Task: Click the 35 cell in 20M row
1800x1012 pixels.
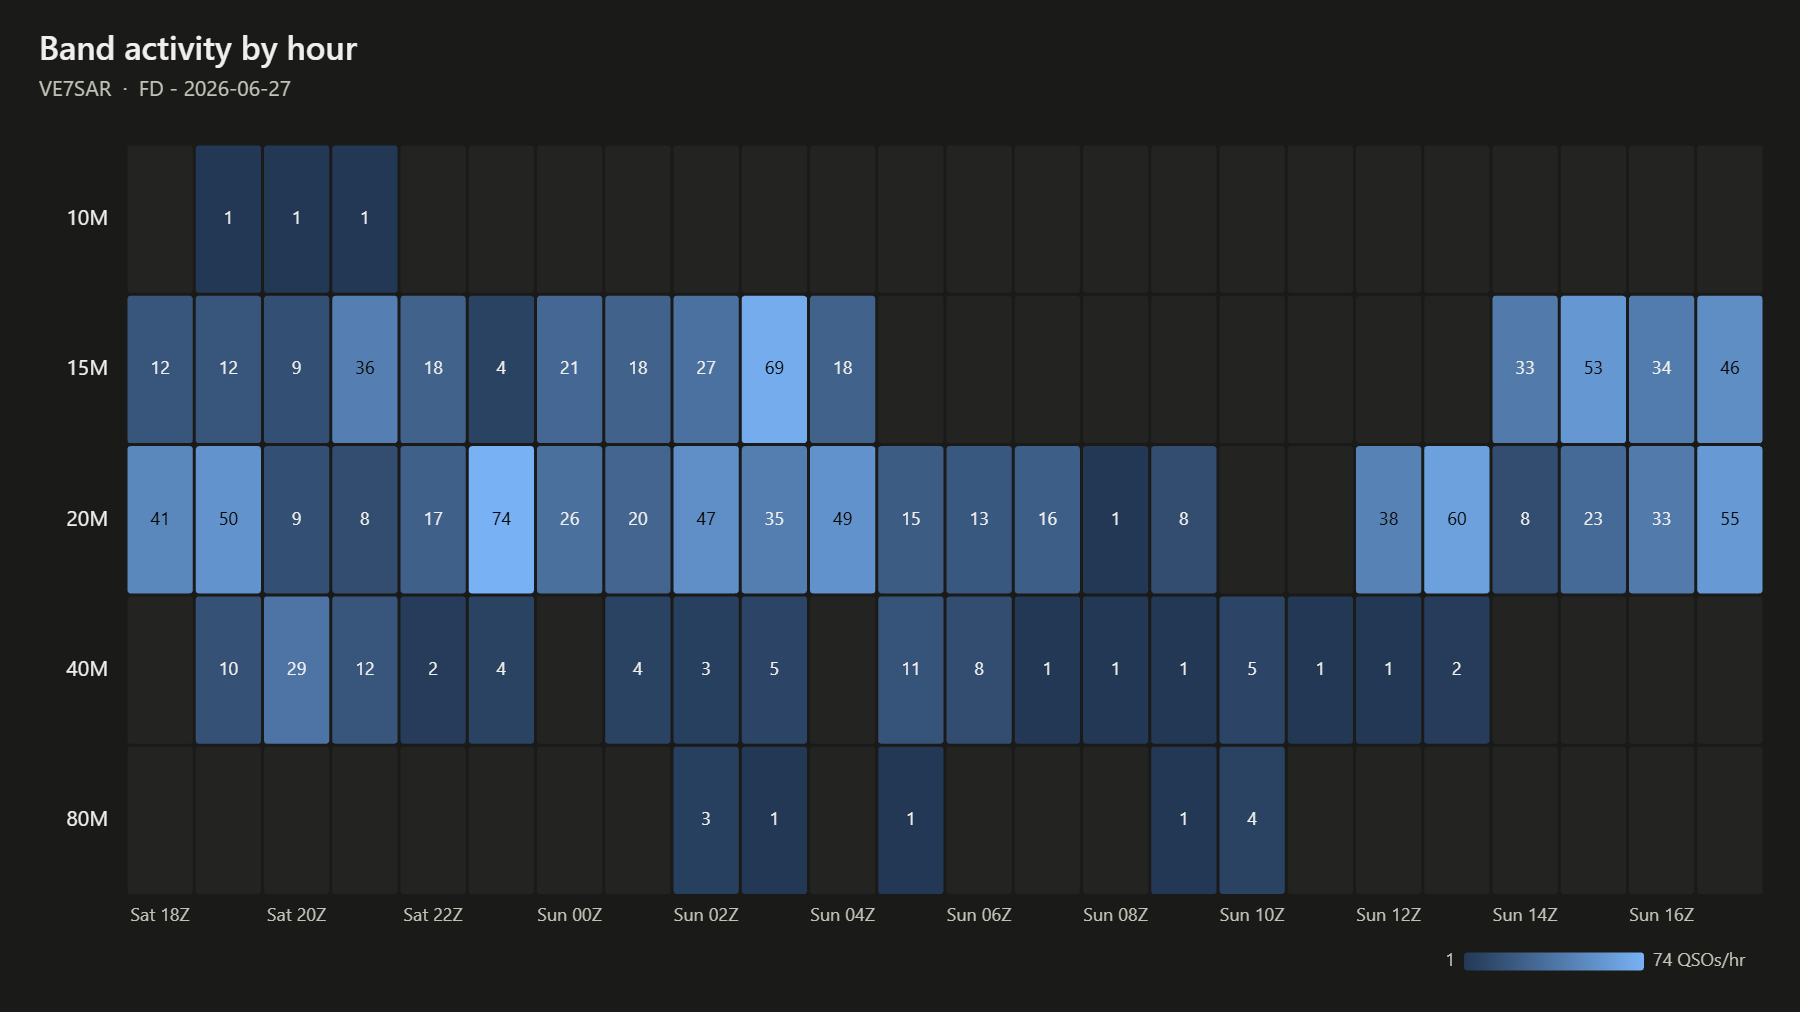Action: [x=774, y=519]
